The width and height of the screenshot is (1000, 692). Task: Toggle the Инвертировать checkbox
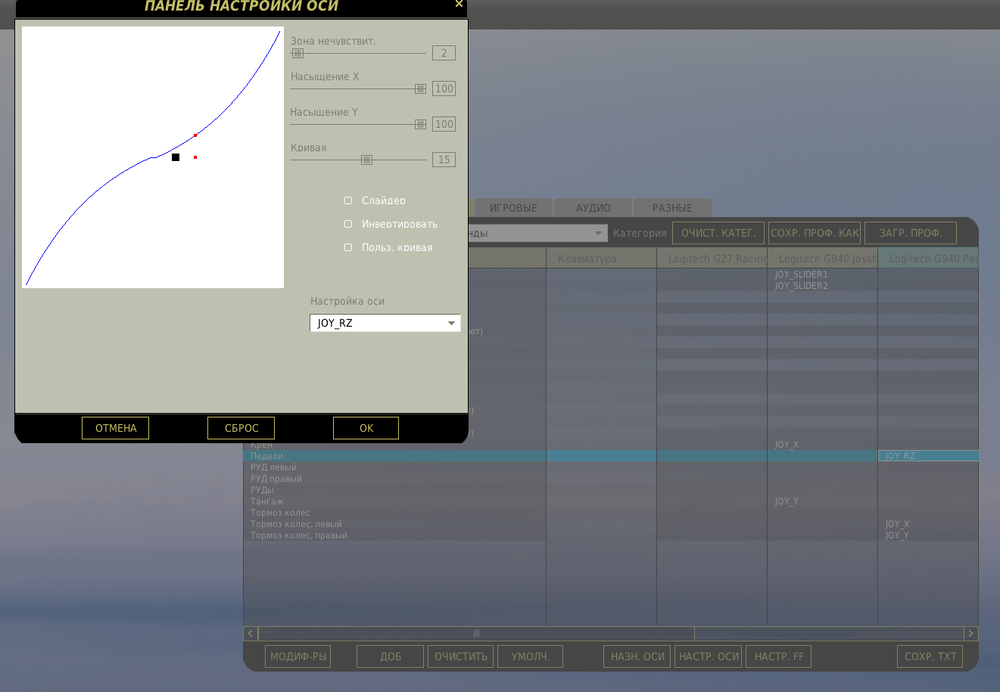point(348,224)
